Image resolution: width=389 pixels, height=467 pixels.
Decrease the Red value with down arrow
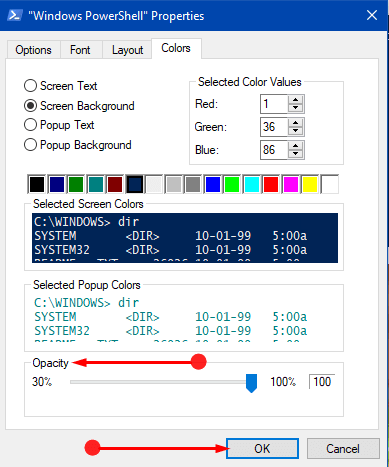click(295, 108)
